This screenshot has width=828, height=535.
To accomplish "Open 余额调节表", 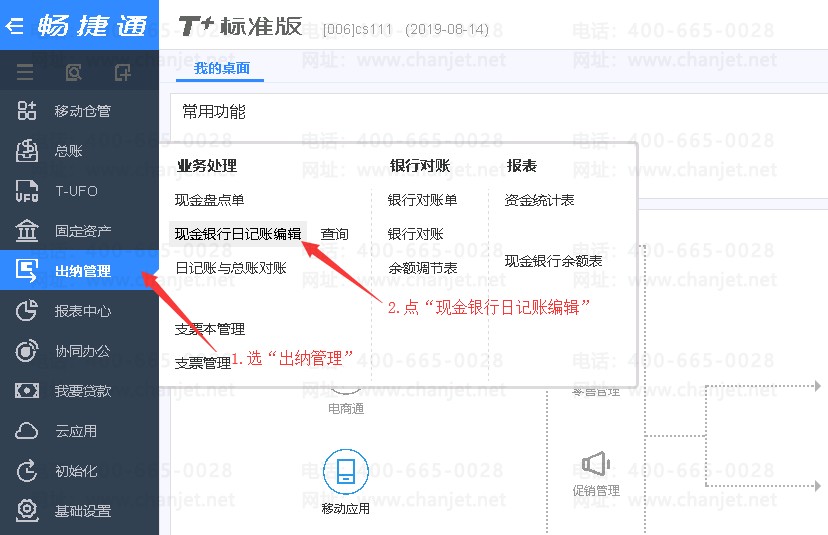I will (x=422, y=268).
